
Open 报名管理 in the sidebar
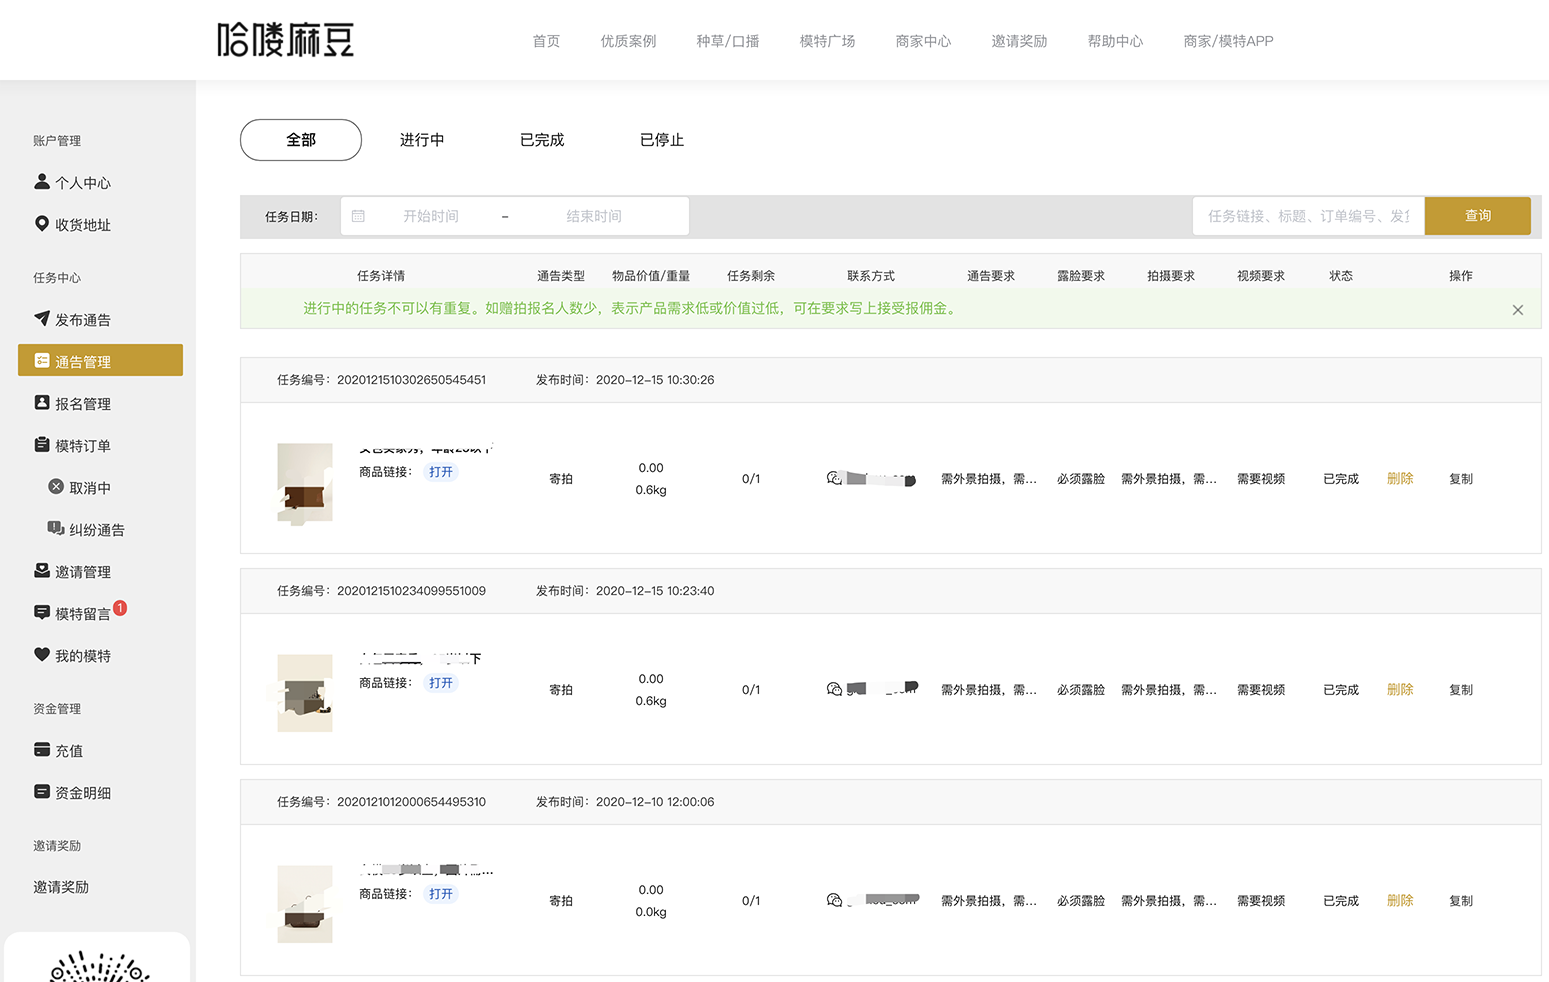click(x=84, y=403)
